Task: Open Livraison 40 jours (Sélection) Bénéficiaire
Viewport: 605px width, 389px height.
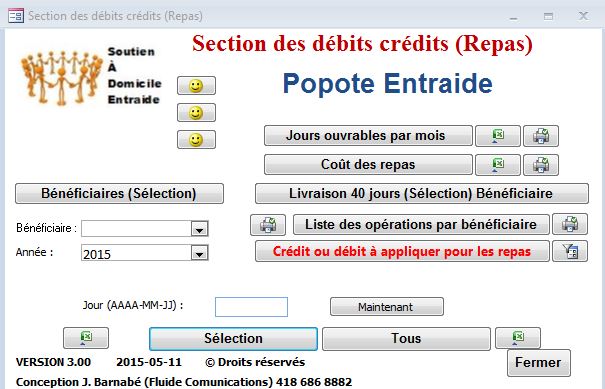Action: [x=422, y=193]
